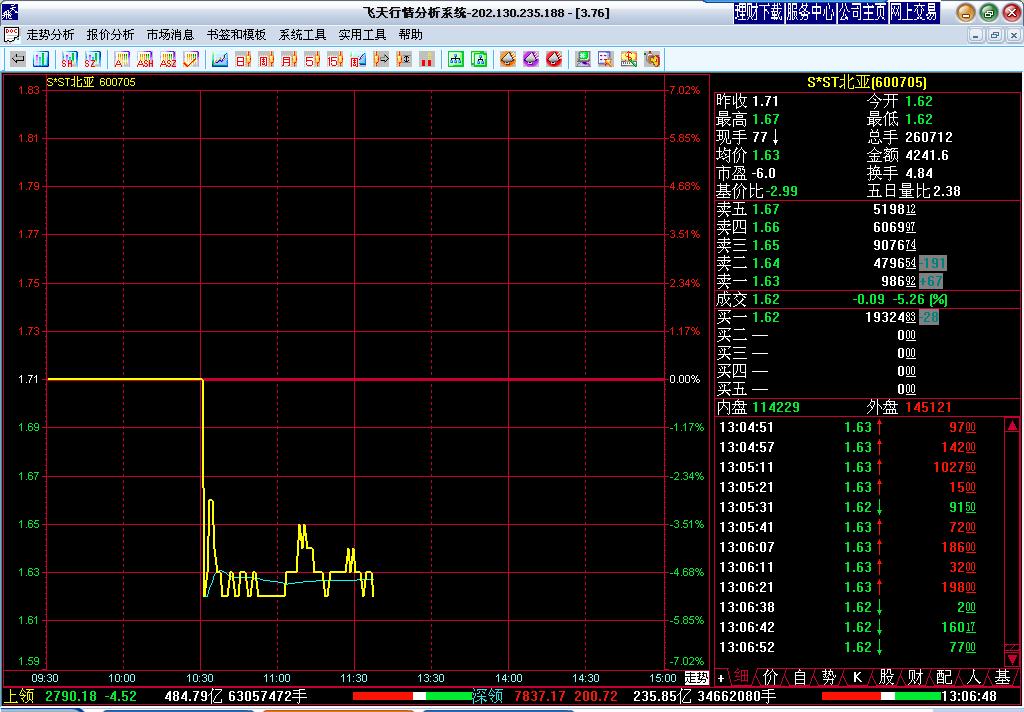Open the checkmark watchlist toolbar icon
This screenshot has width=1024, height=712.
pyautogui.click(x=191, y=59)
